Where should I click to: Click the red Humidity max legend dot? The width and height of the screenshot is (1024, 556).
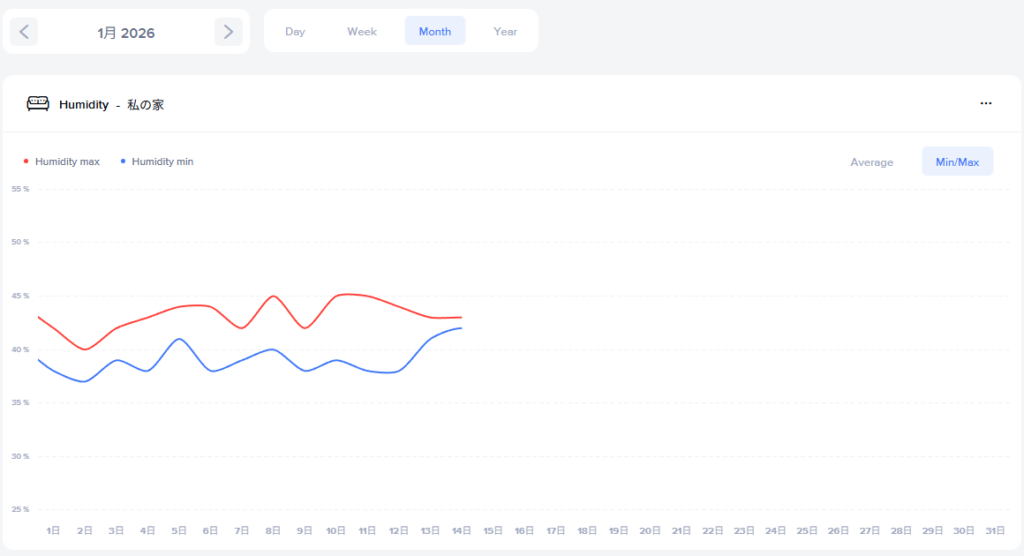(x=26, y=161)
